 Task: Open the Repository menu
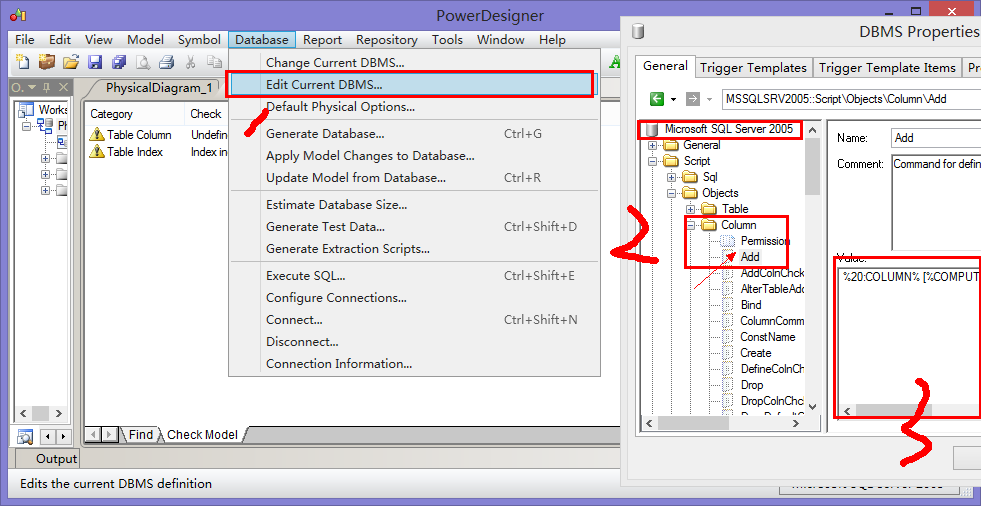click(387, 39)
